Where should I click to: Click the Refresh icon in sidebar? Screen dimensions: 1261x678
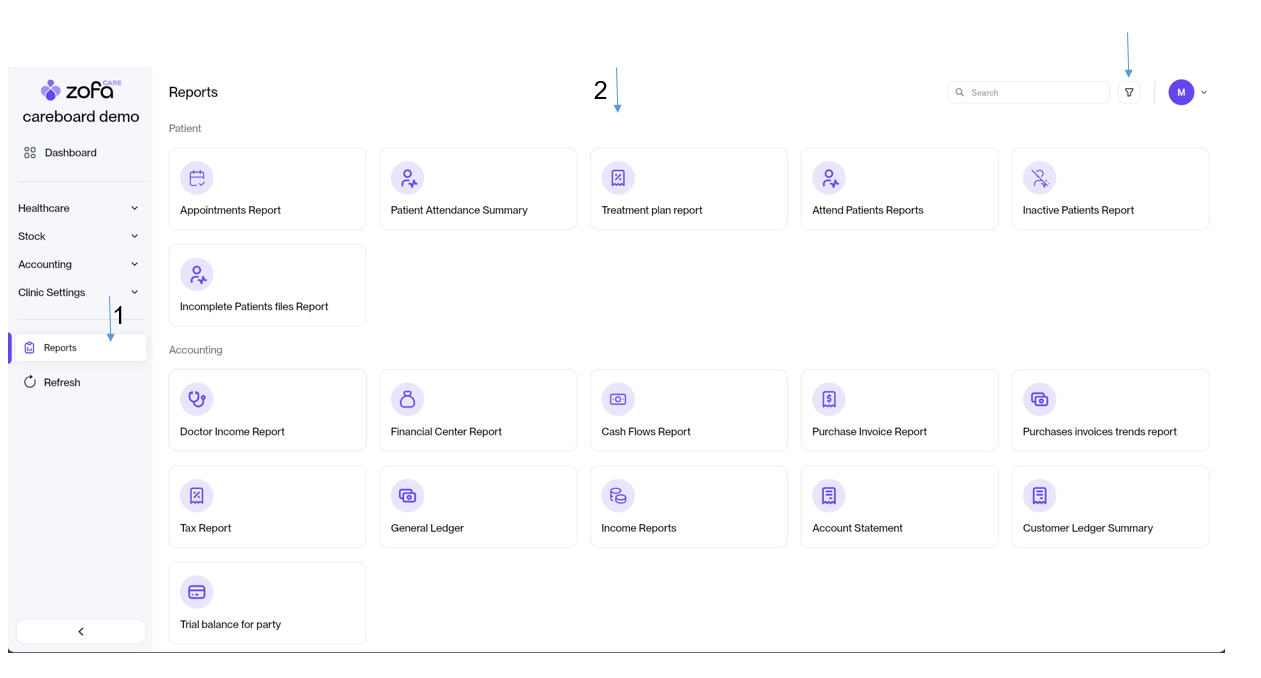point(30,382)
